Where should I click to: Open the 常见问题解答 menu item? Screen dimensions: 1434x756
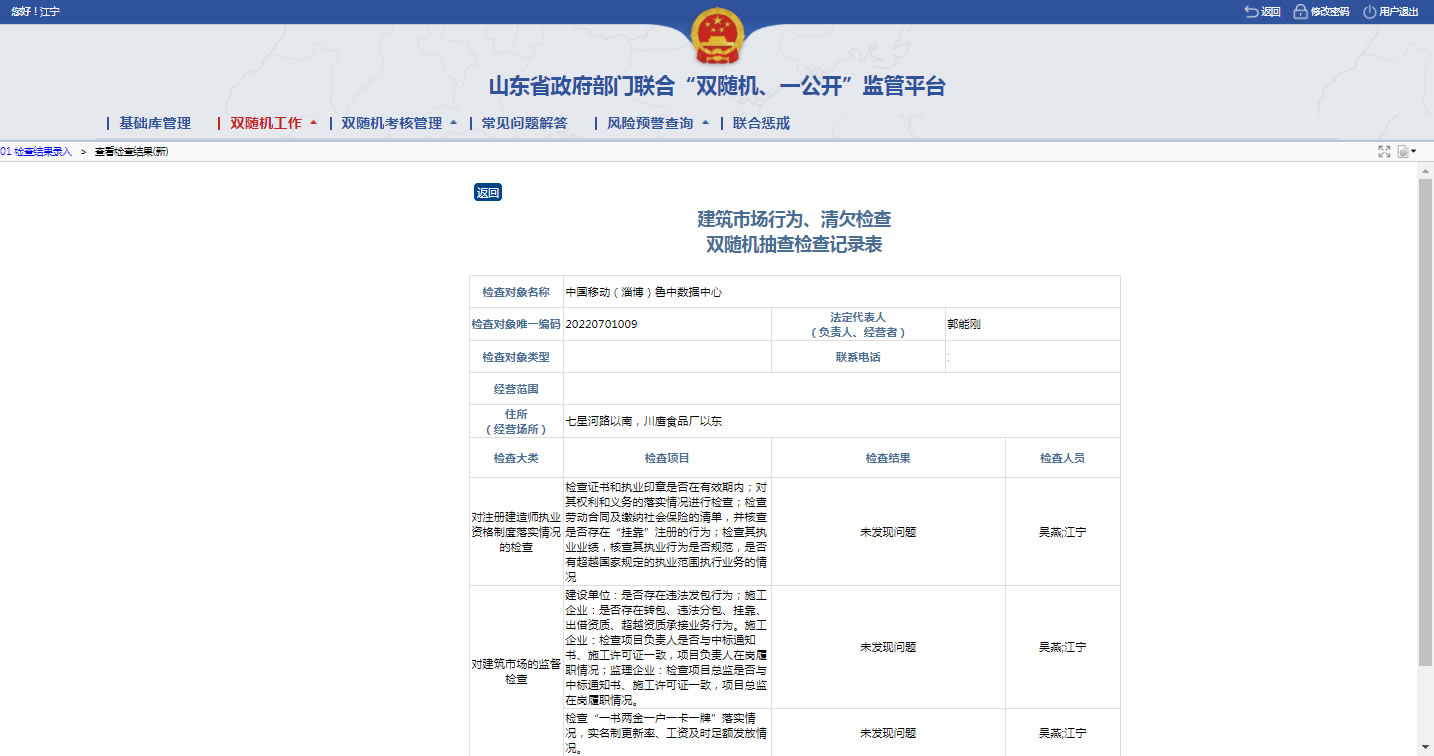click(524, 123)
